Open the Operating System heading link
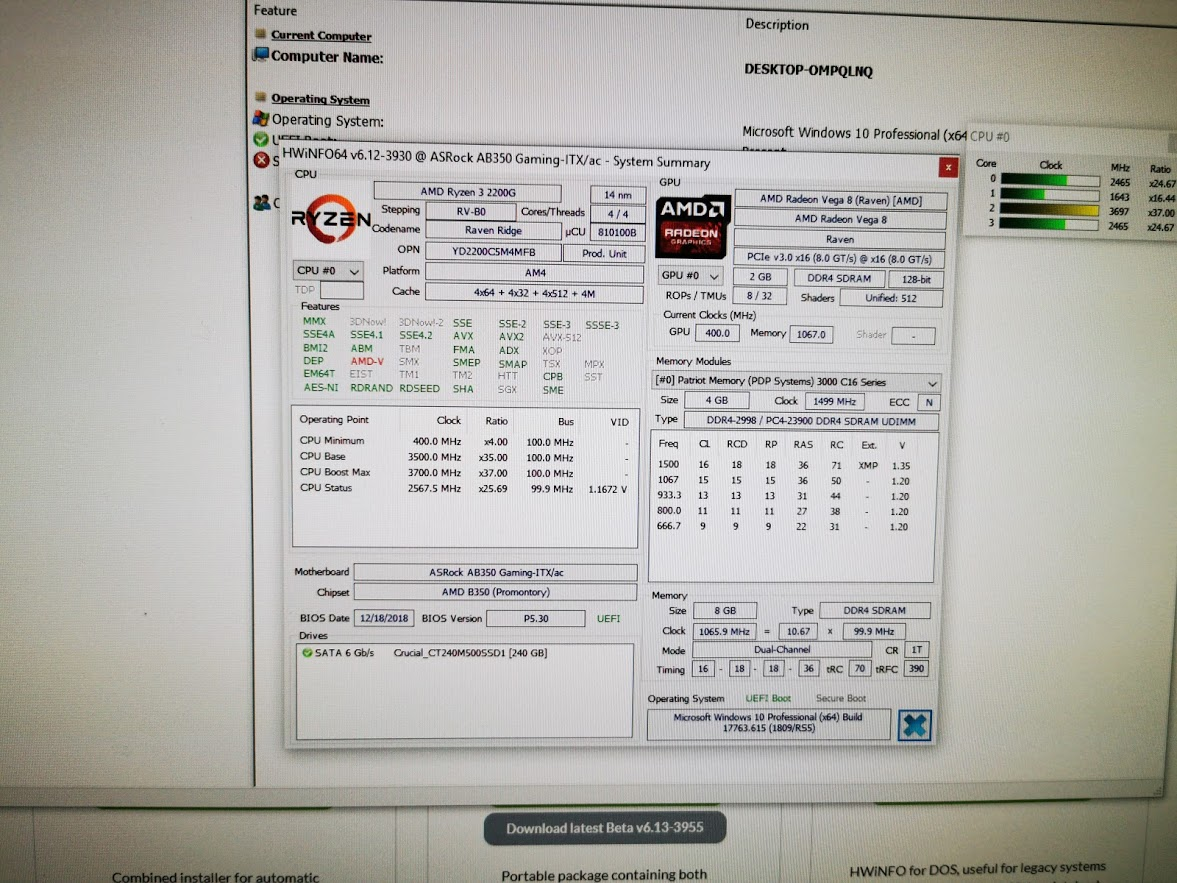The image size is (1177, 883). [x=320, y=99]
